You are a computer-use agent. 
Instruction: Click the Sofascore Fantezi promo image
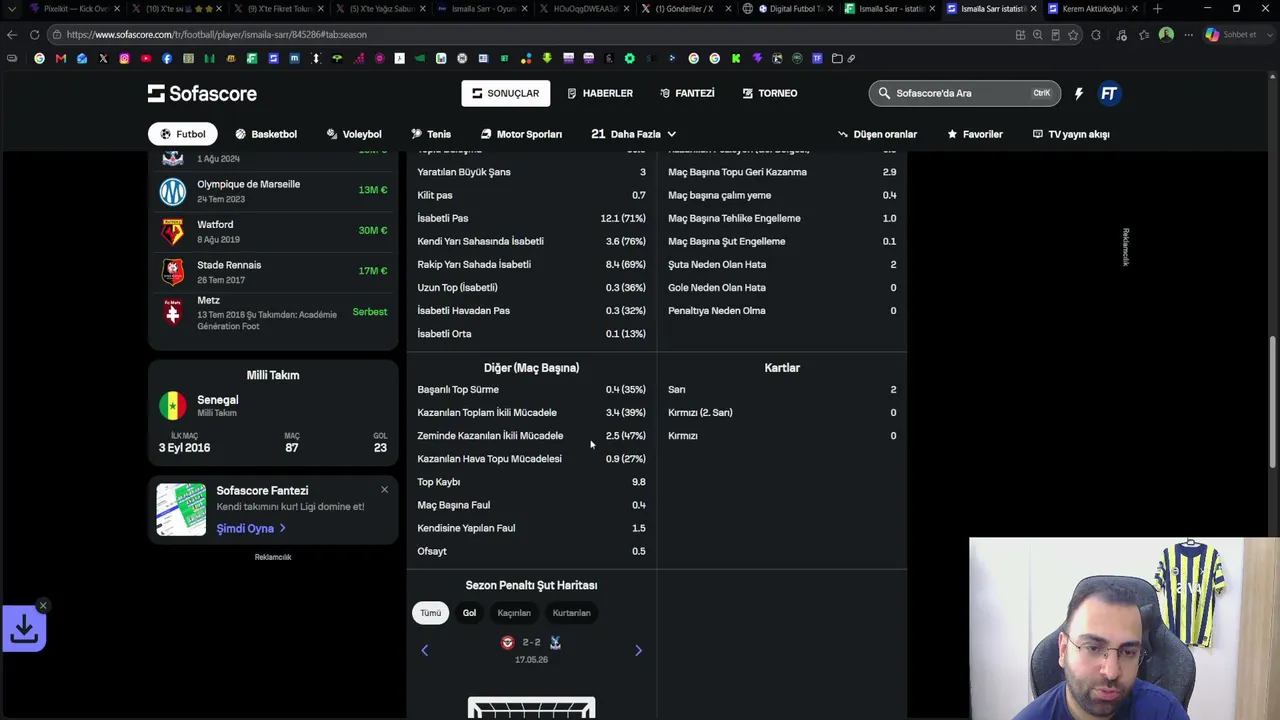click(x=181, y=509)
